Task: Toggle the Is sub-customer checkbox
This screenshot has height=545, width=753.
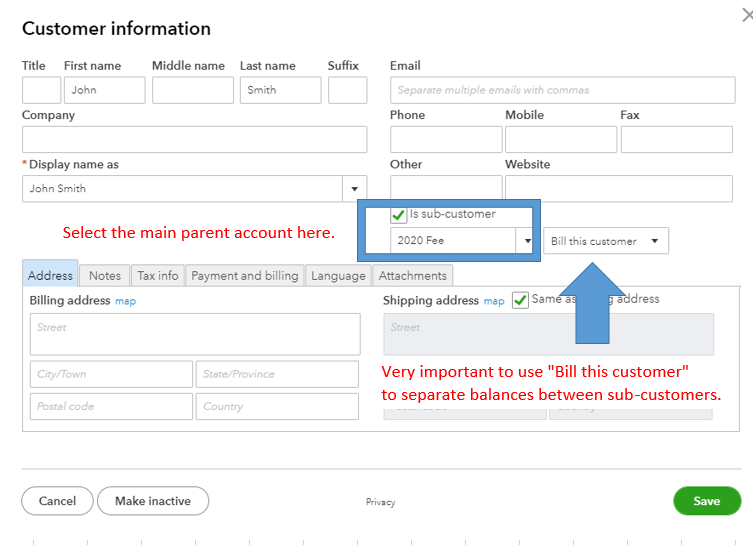Action: [399, 215]
